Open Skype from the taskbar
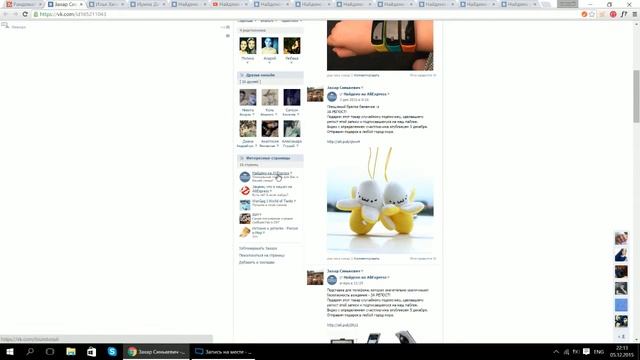 112,351
